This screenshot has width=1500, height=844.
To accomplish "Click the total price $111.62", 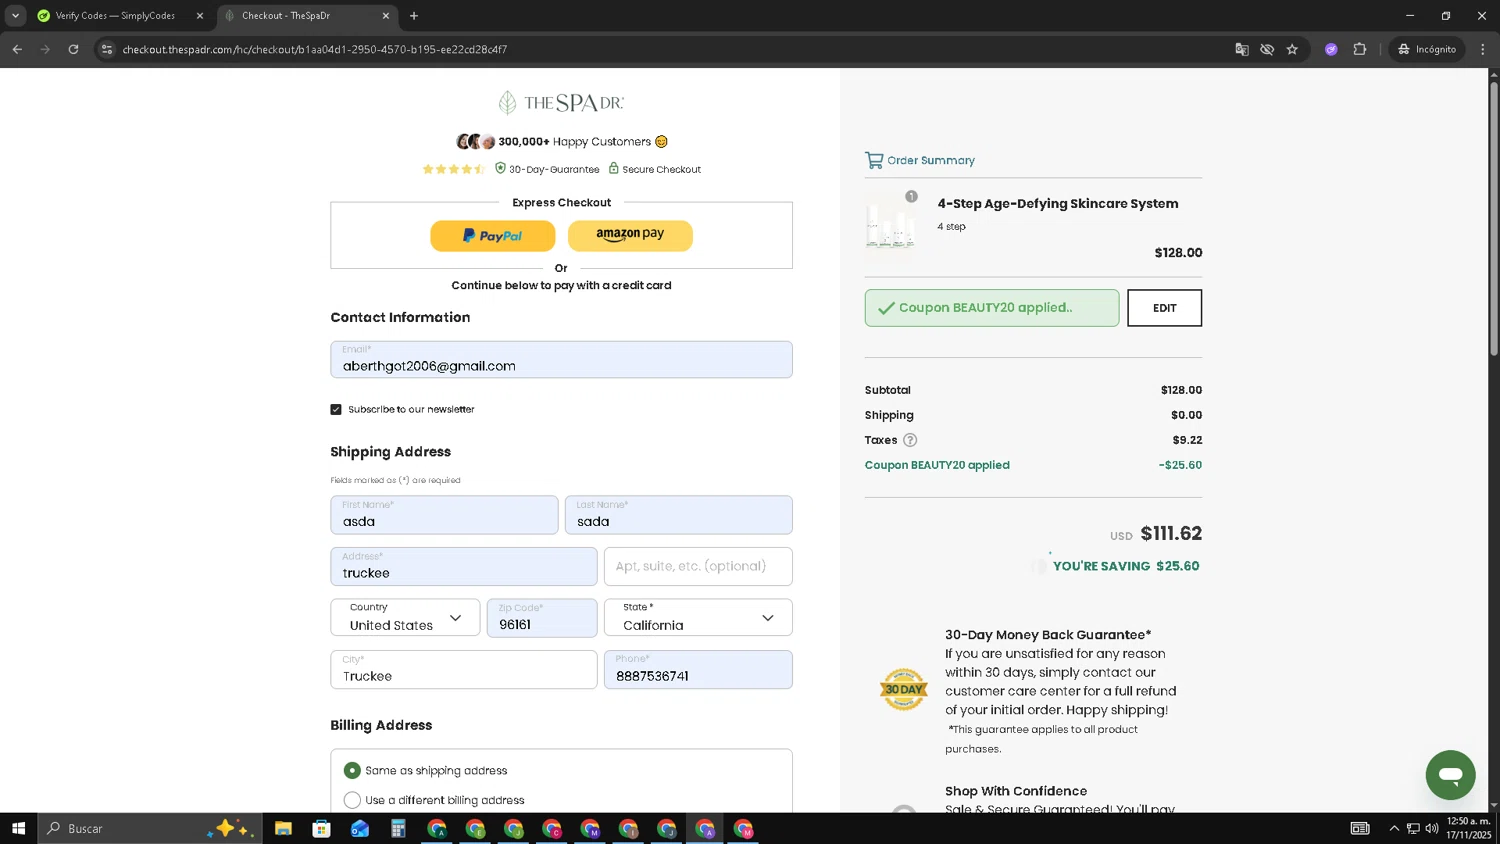I will tap(1171, 534).
